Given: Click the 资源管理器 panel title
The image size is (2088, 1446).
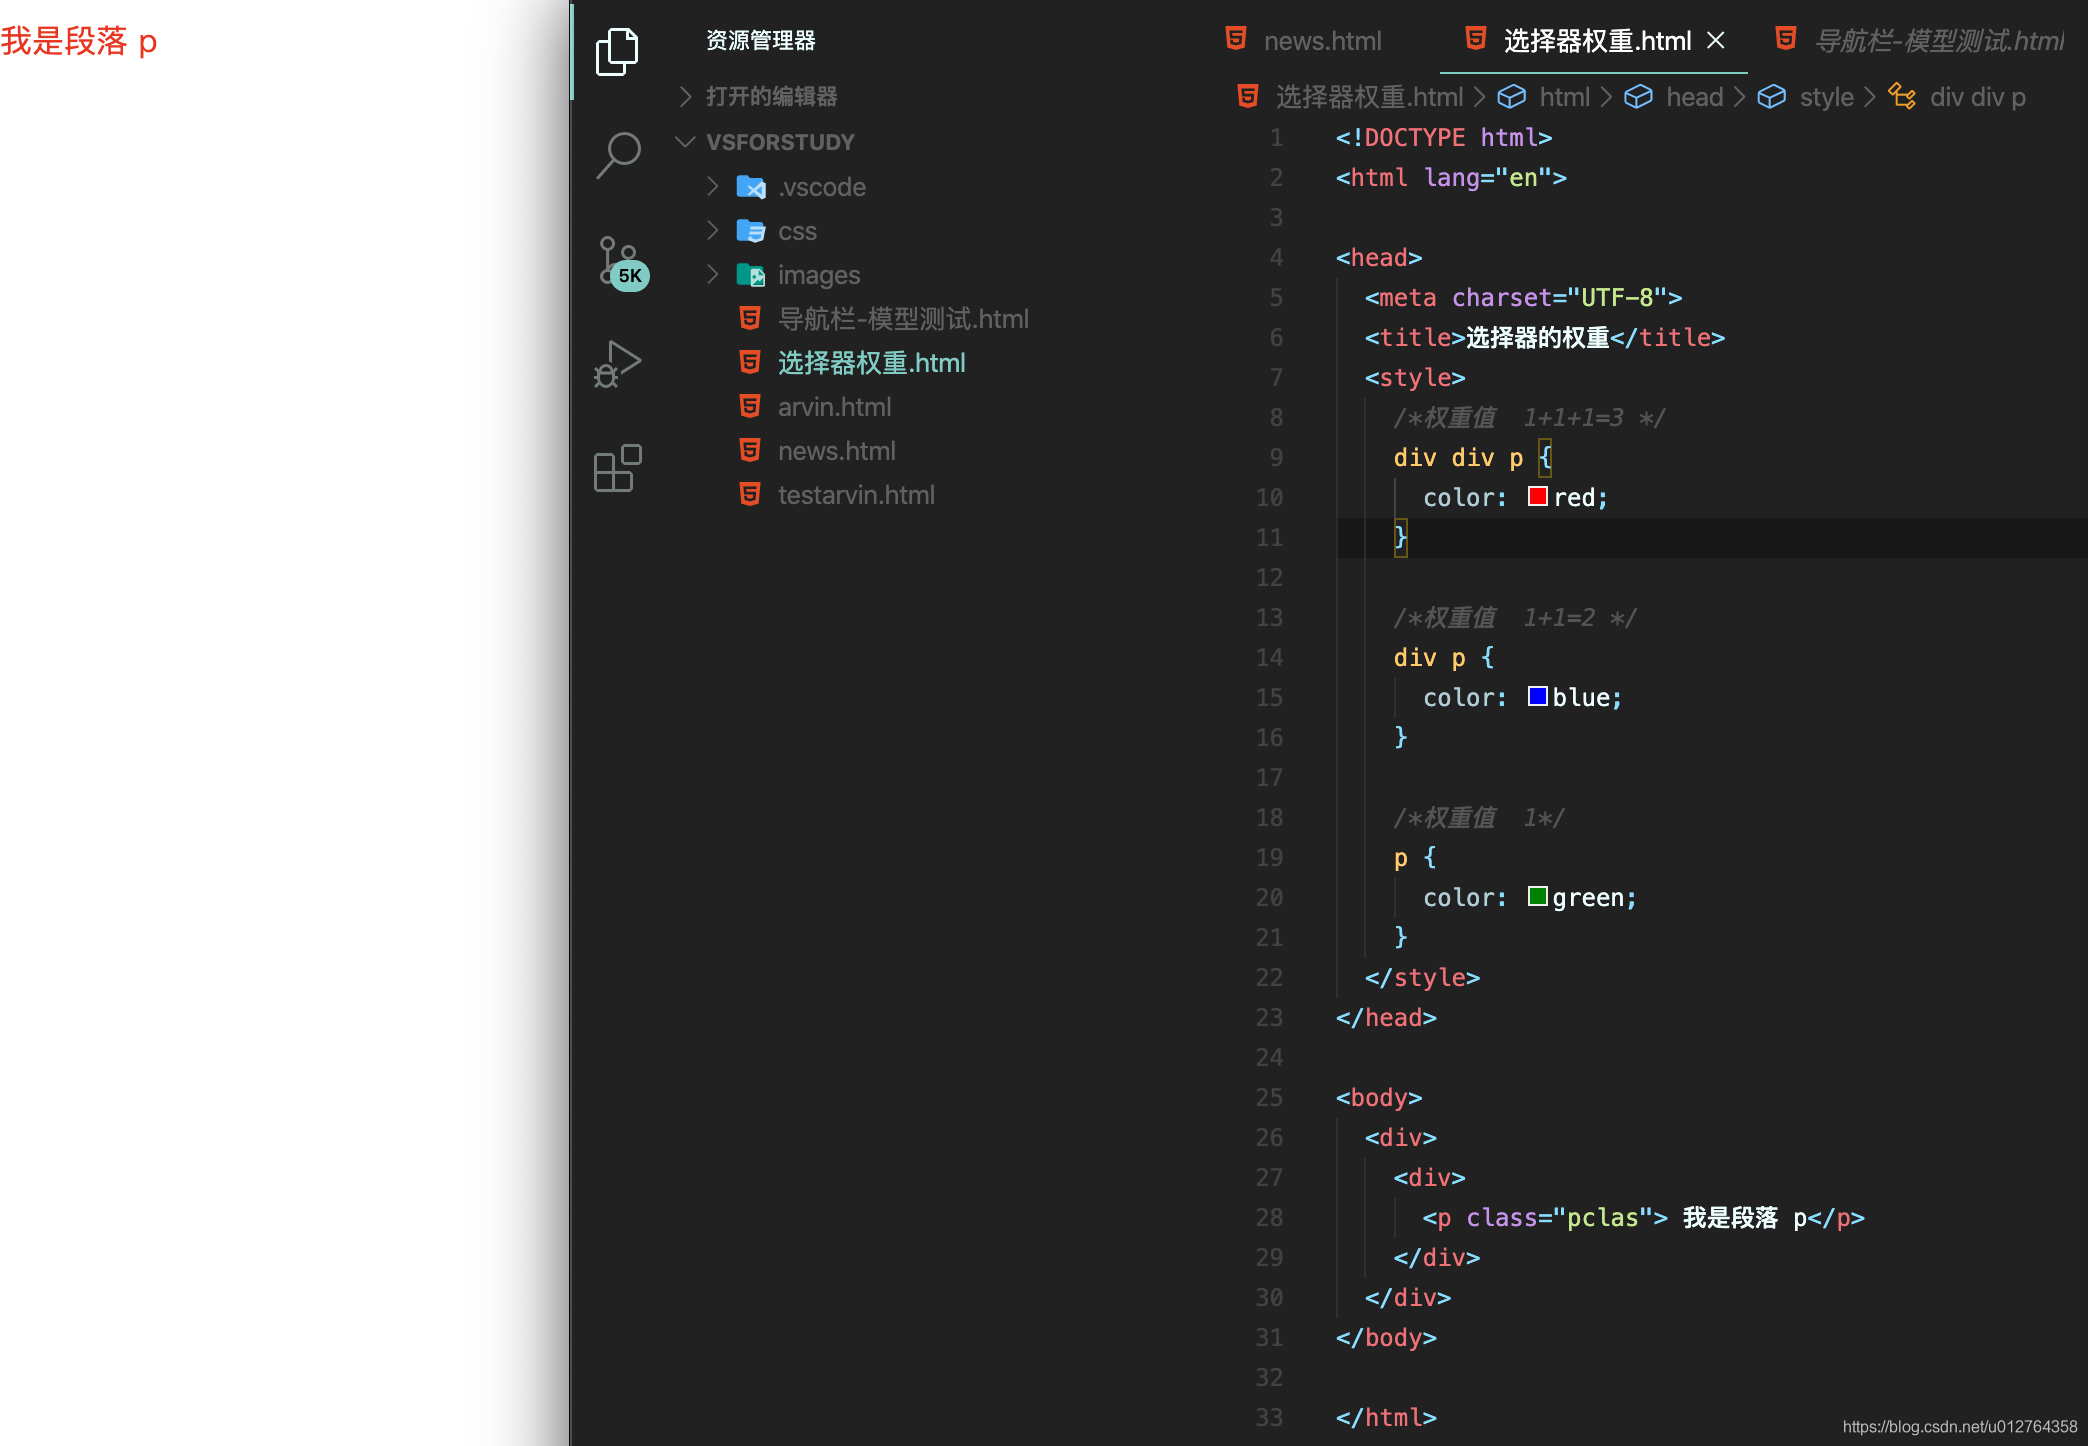Looking at the screenshot, I should pos(761,40).
